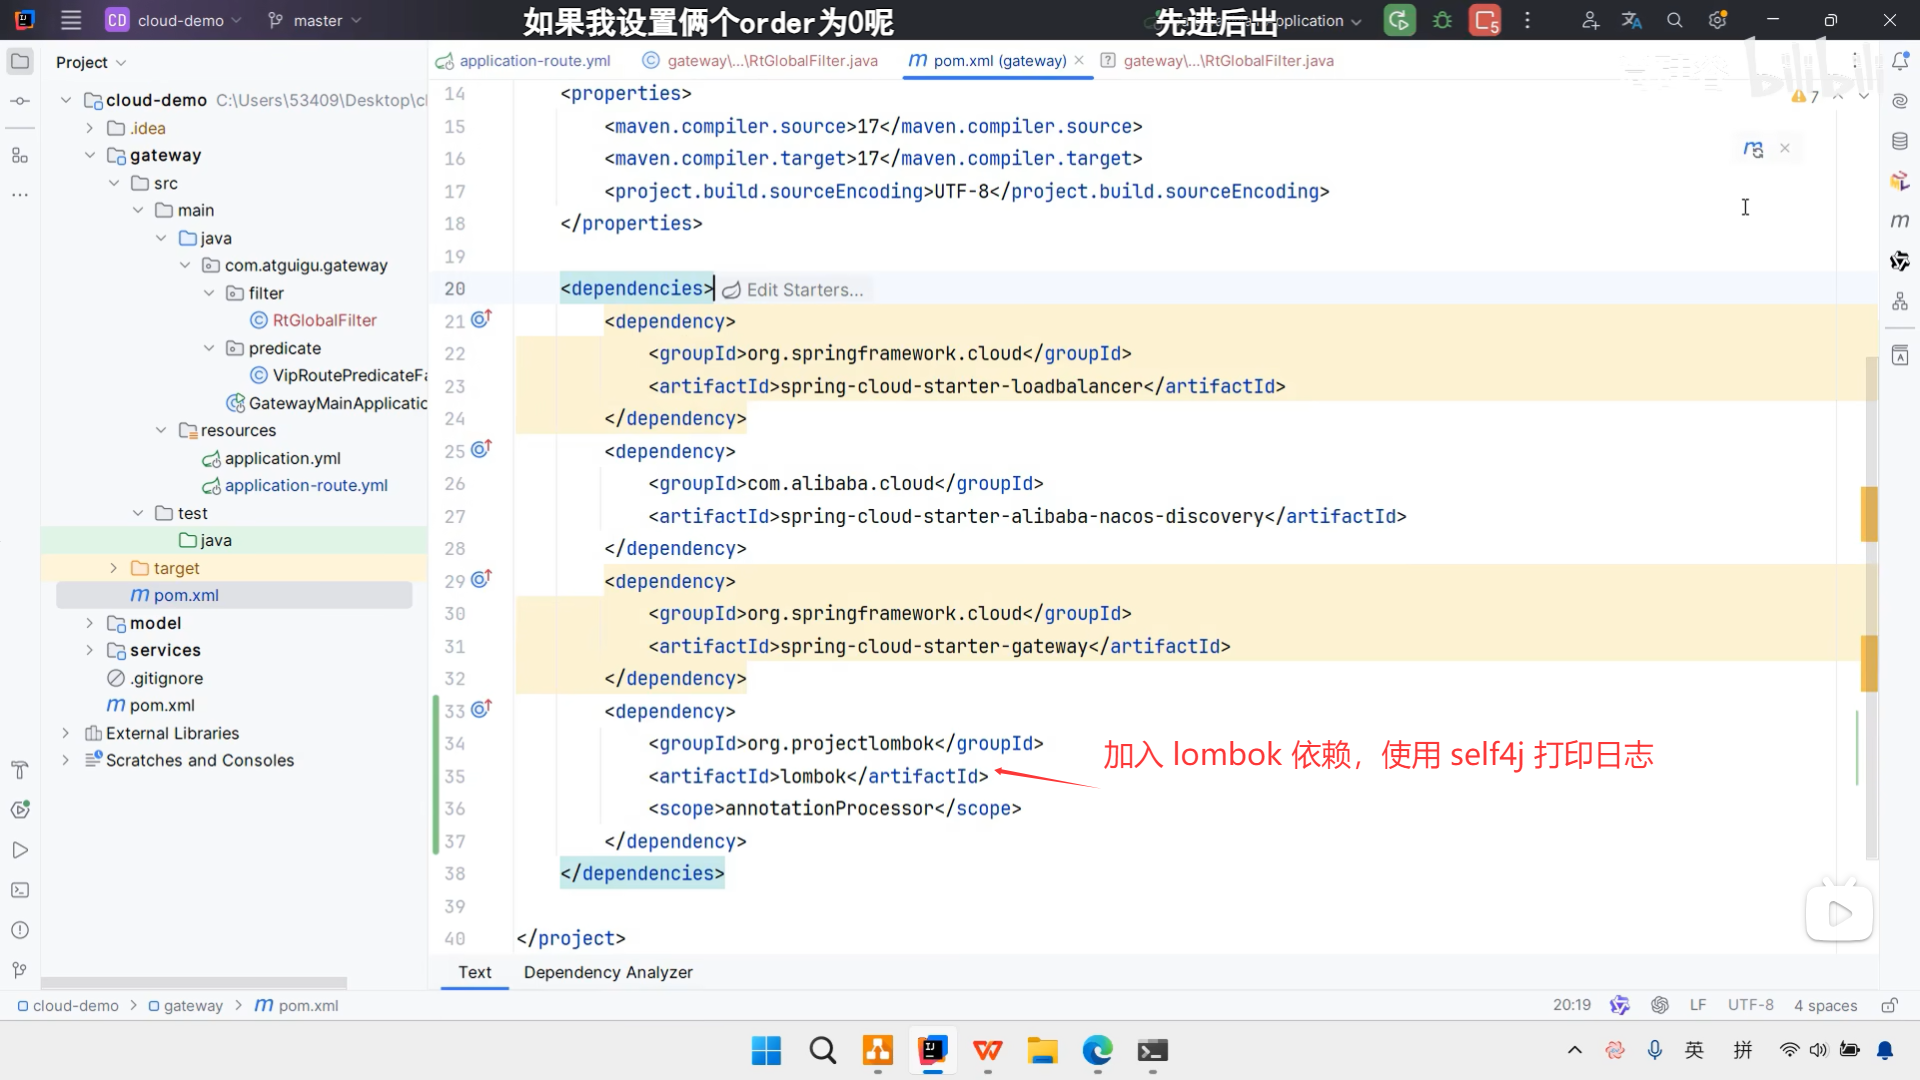Viewport: 1920px width, 1080px height.
Task: Open the Git tool window icon
Action: (20, 970)
